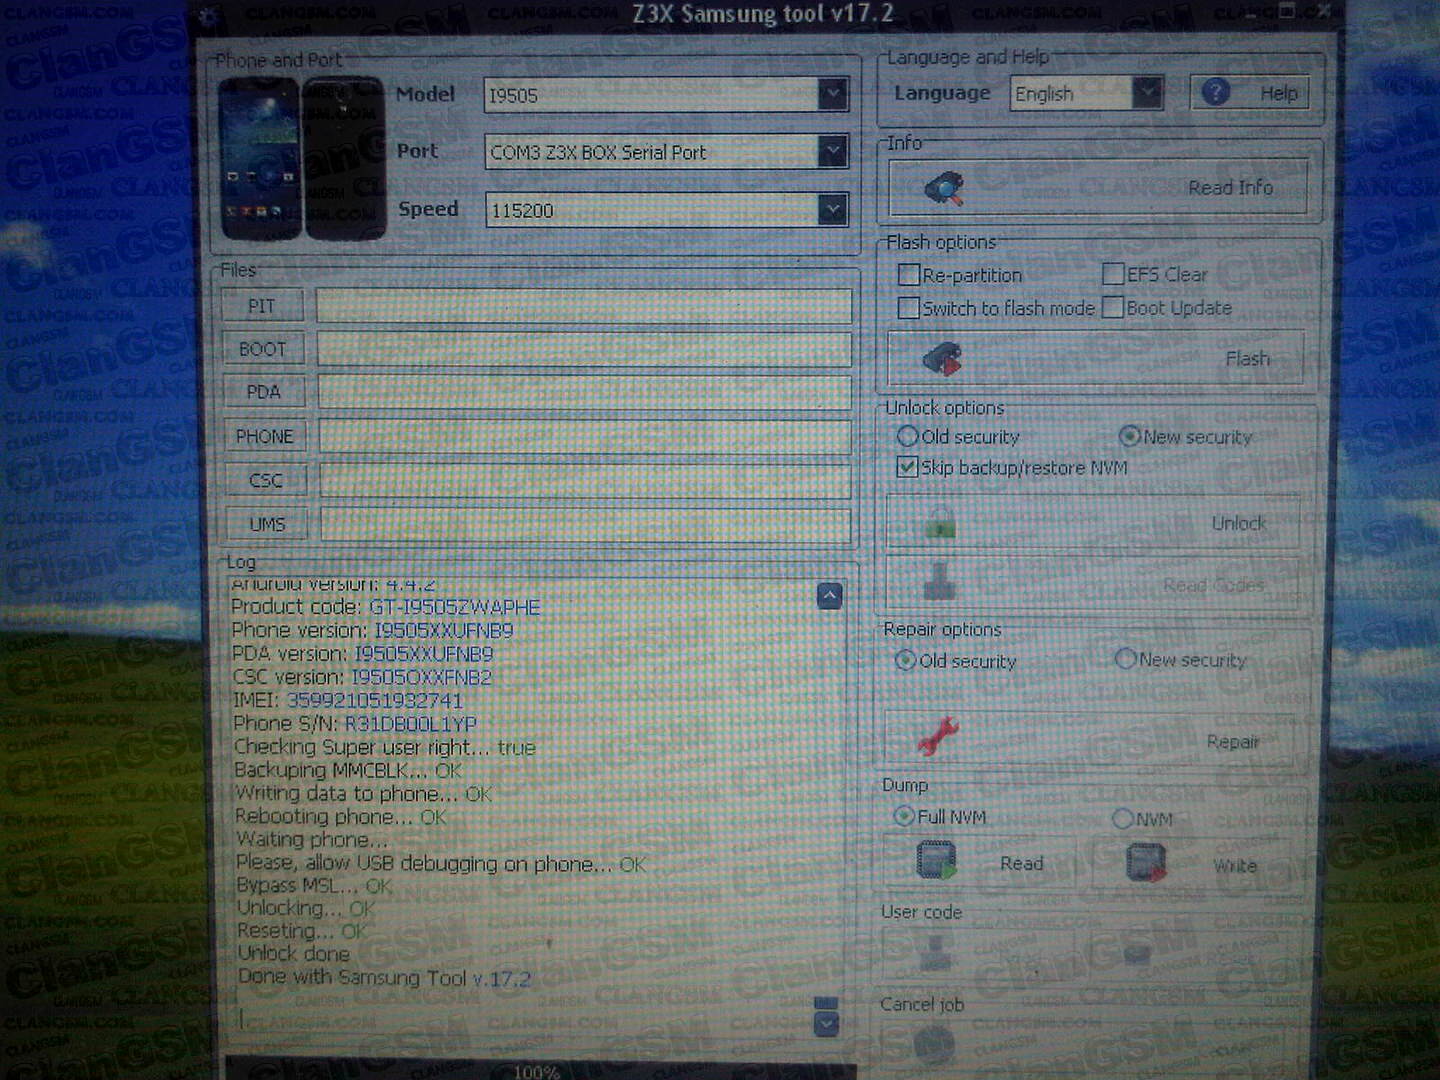Image resolution: width=1440 pixels, height=1080 pixels.
Task: Select Old security under Unlock options
Action: pos(908,436)
